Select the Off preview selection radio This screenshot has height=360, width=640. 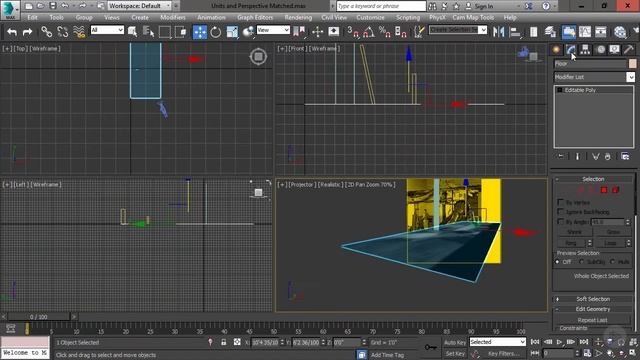558,262
